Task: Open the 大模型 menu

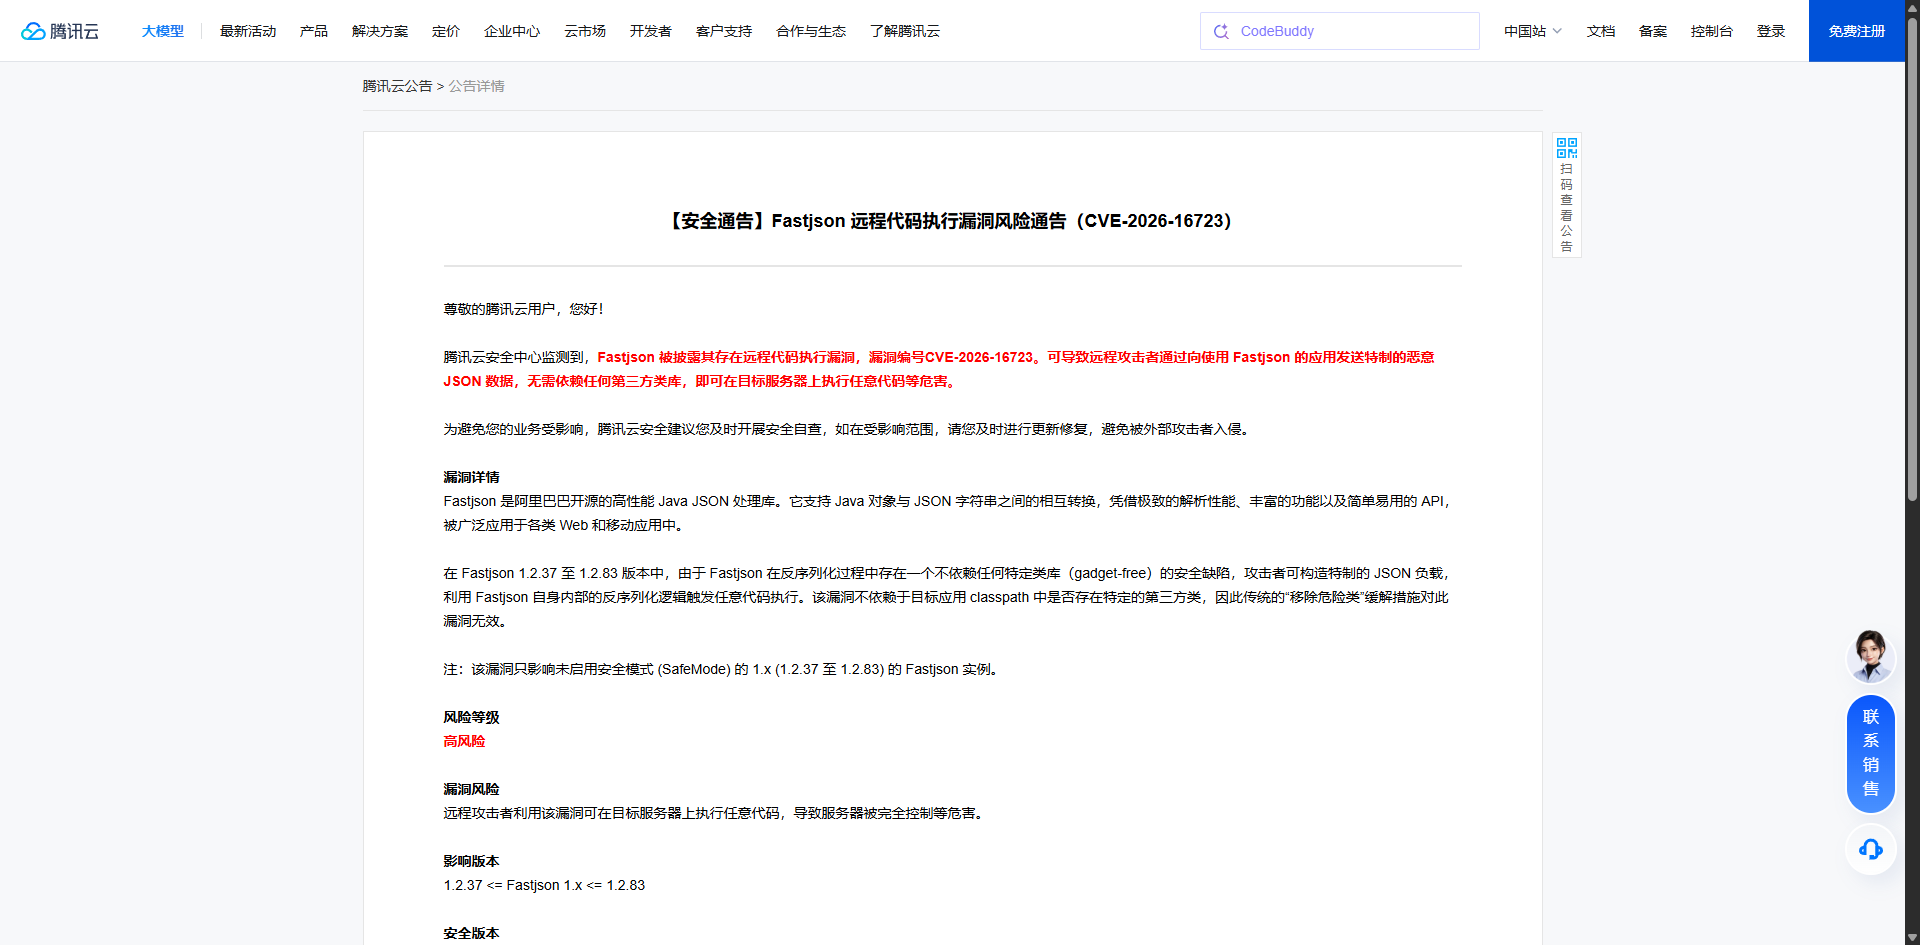Action: click(x=163, y=31)
